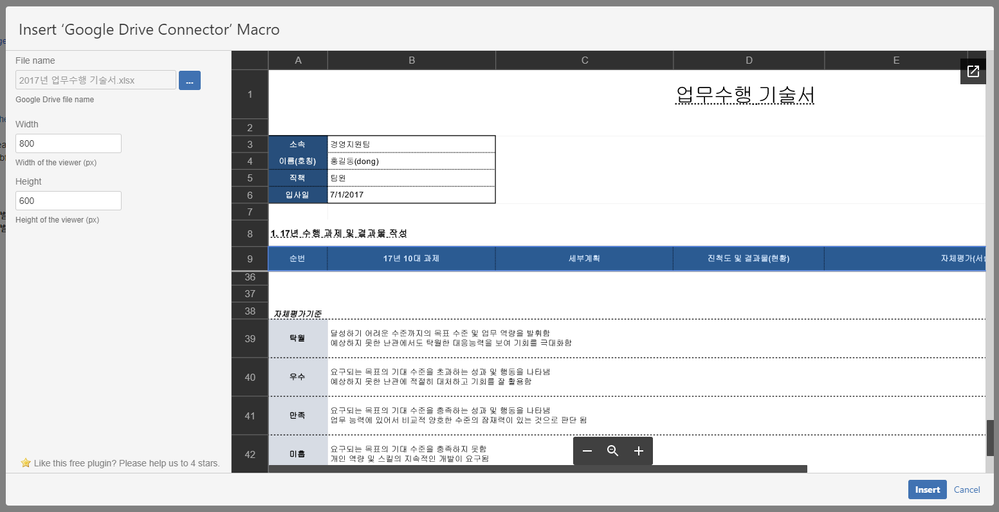
Task: Select column D header
Action: [x=749, y=60]
